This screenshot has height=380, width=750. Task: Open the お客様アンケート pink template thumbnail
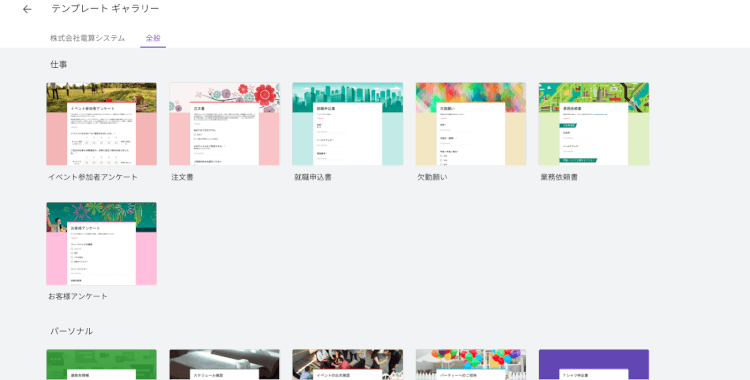pos(101,244)
